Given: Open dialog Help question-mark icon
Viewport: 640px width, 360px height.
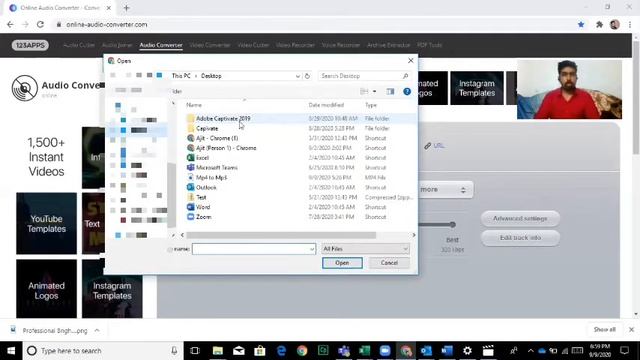Looking at the screenshot, I should [407, 91].
